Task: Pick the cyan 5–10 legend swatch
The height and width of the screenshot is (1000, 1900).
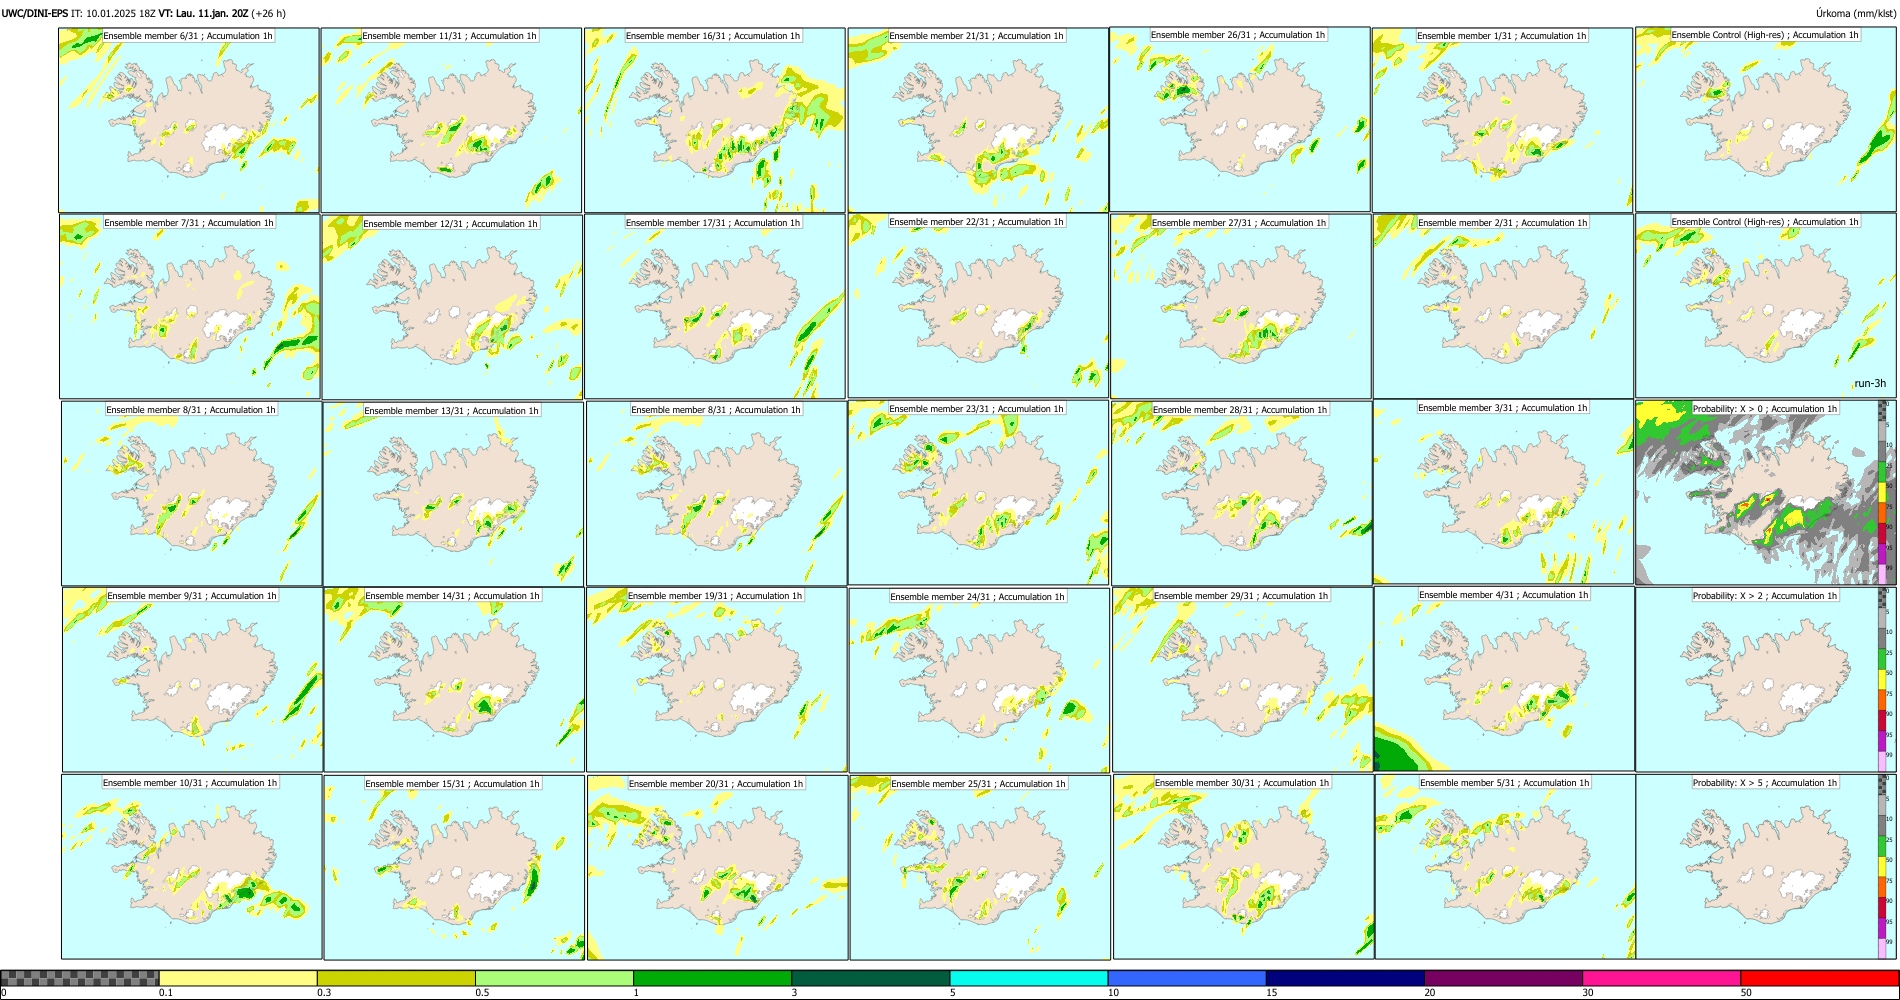Action: 1029,978
